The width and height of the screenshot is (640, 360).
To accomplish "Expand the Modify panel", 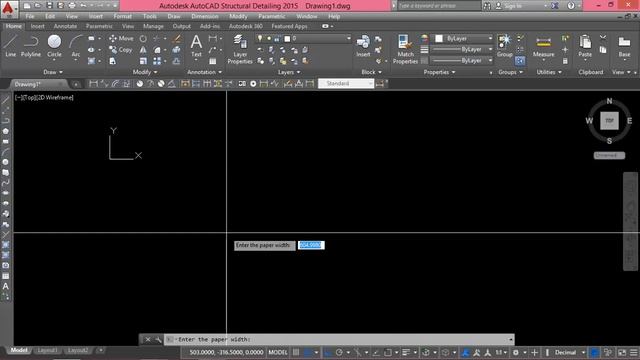I will [145, 72].
